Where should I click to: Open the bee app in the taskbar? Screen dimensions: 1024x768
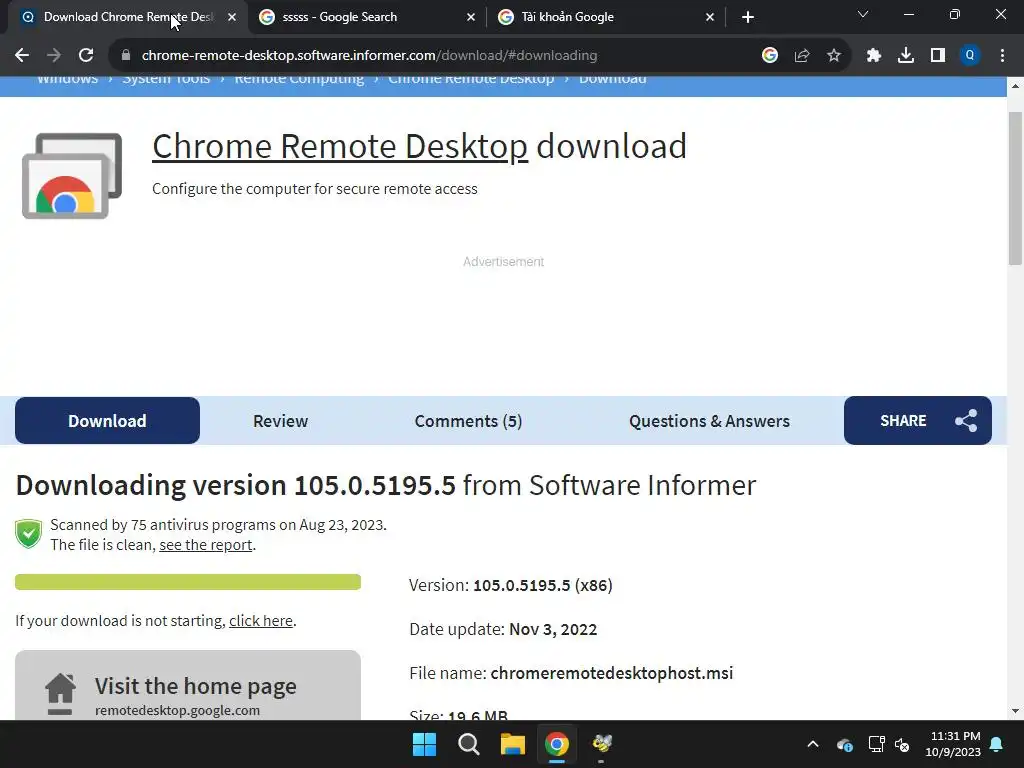pyautogui.click(x=601, y=744)
